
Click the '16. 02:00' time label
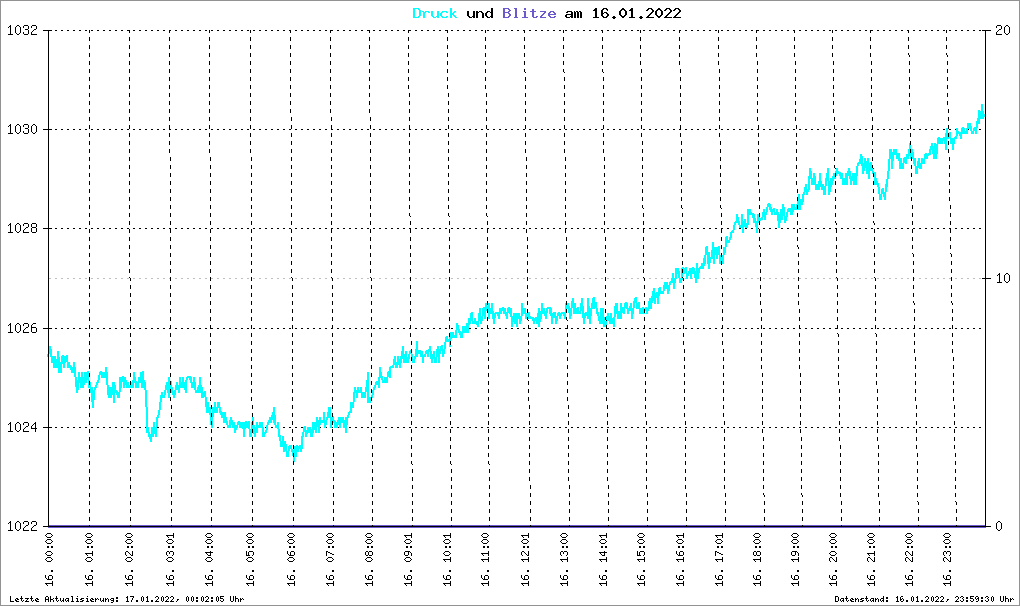(x=129, y=559)
